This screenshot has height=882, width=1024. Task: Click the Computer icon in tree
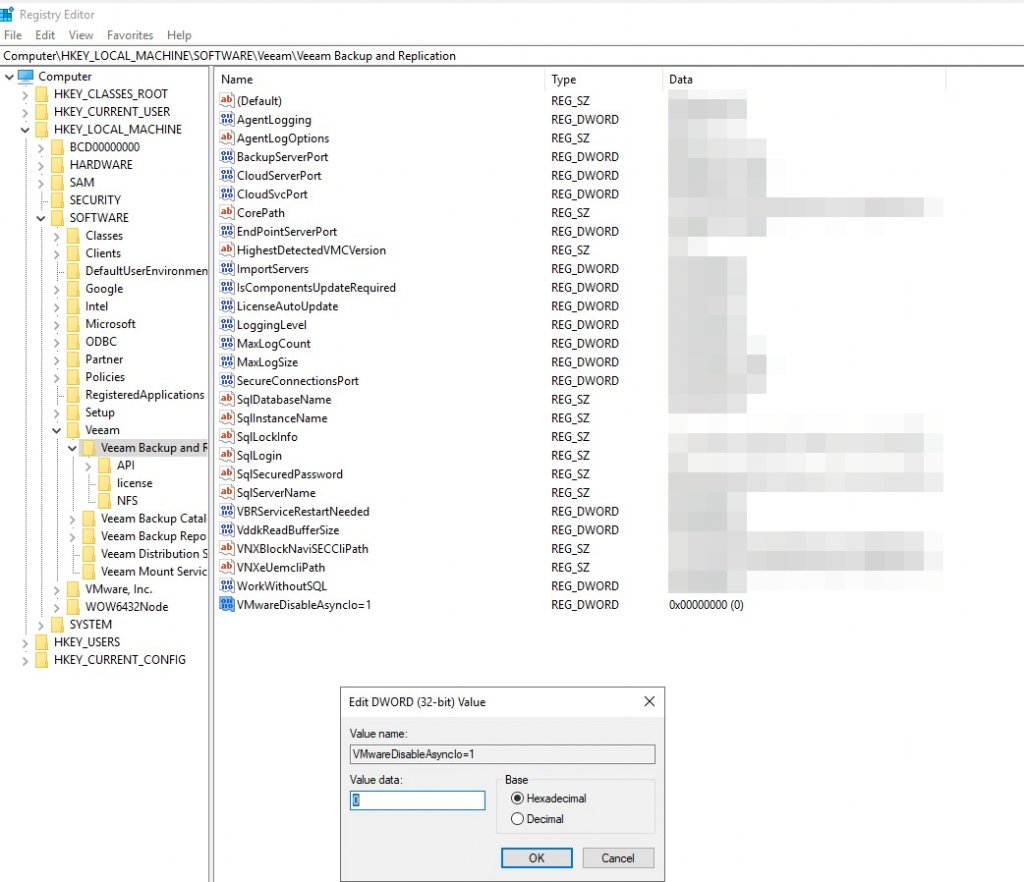click(x=25, y=76)
